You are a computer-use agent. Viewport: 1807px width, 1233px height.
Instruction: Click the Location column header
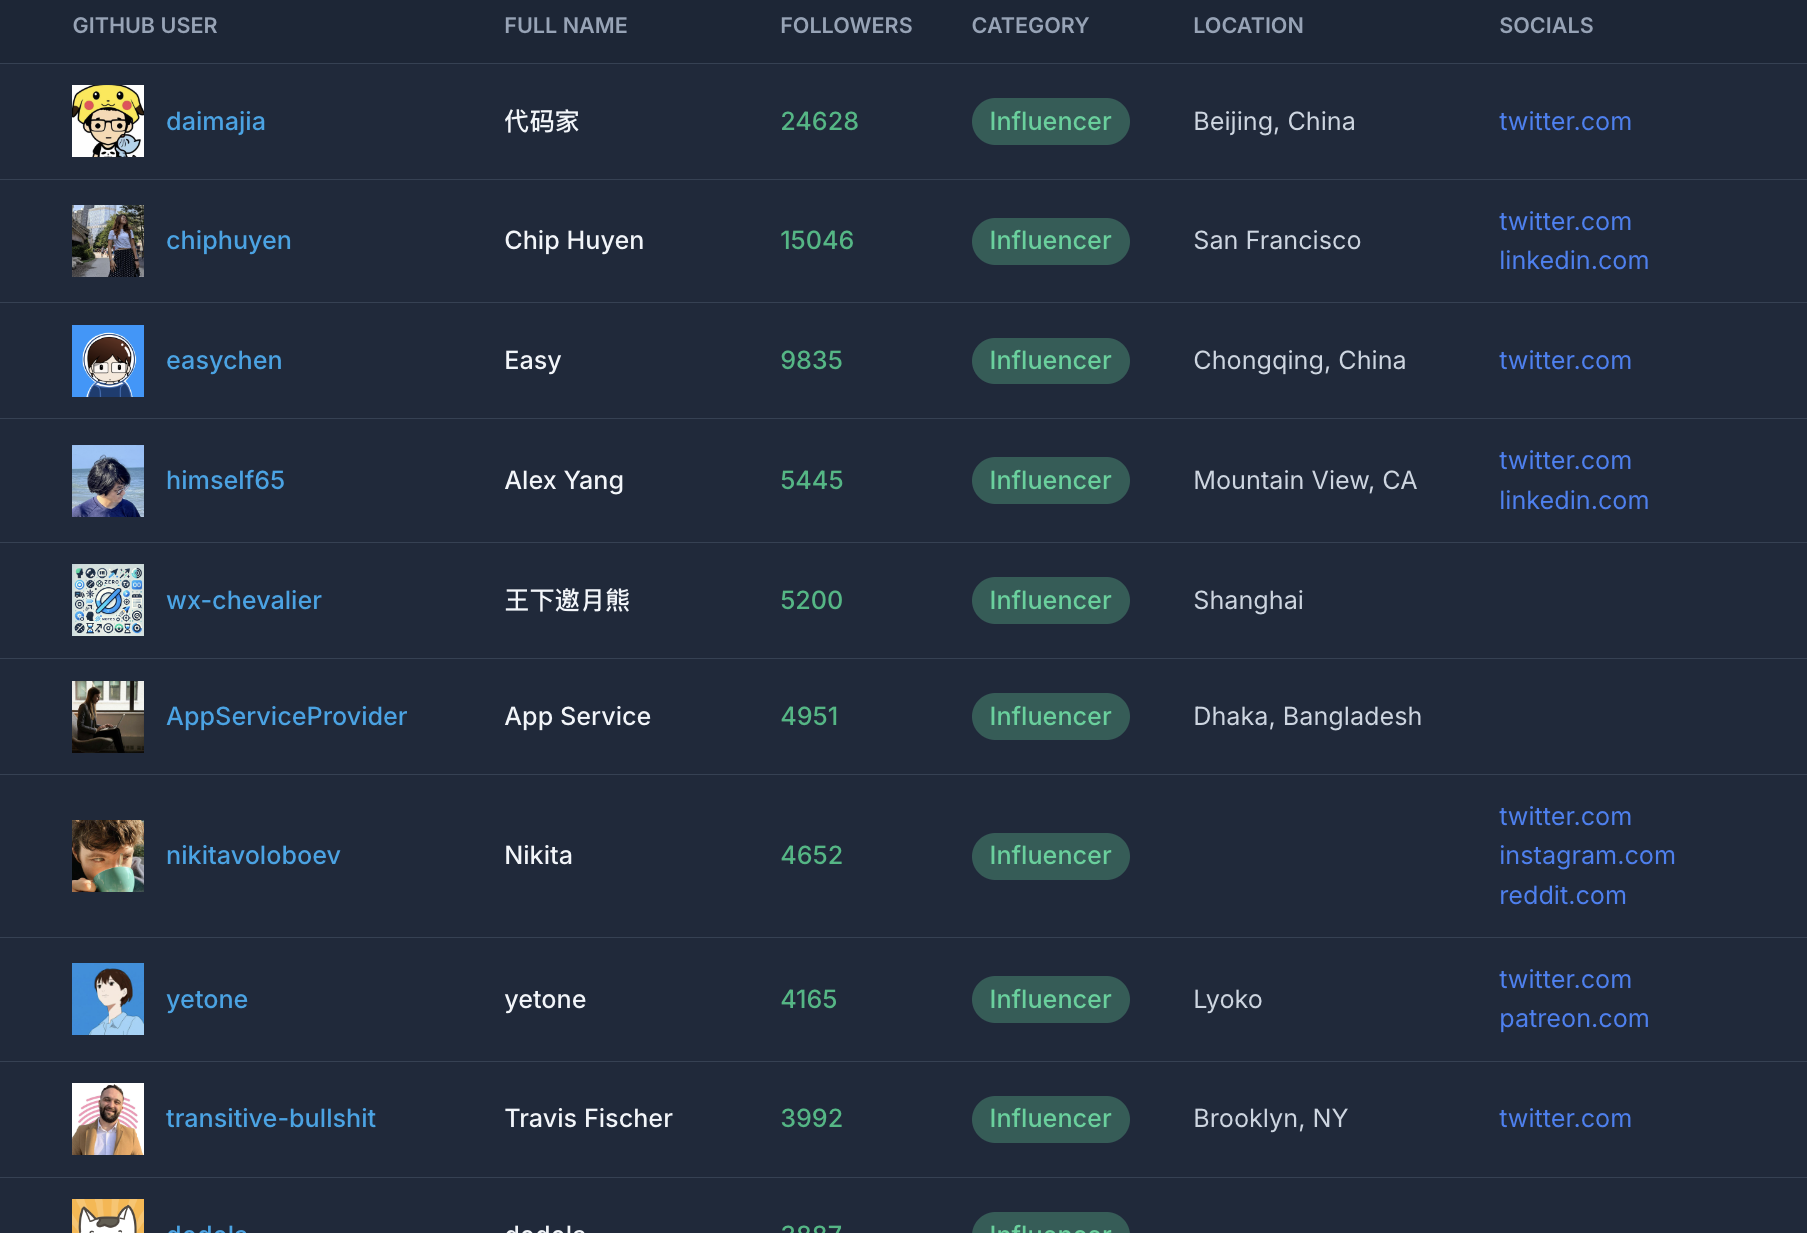click(1247, 26)
